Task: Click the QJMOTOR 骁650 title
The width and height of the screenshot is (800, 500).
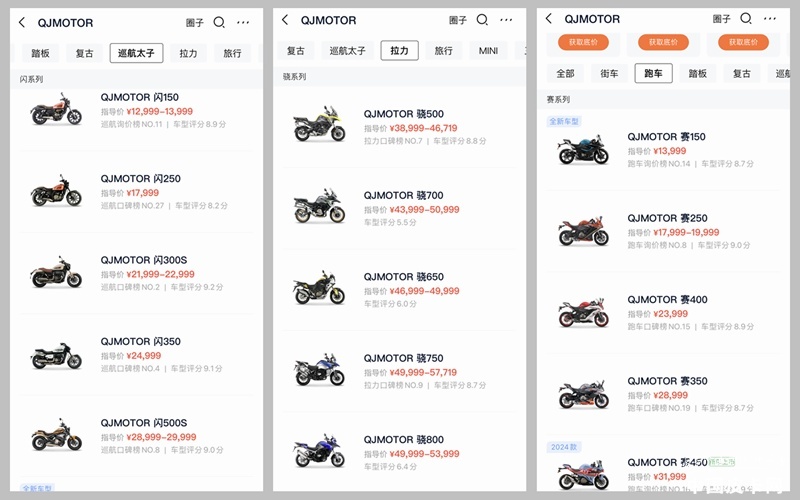Action: [x=404, y=277]
